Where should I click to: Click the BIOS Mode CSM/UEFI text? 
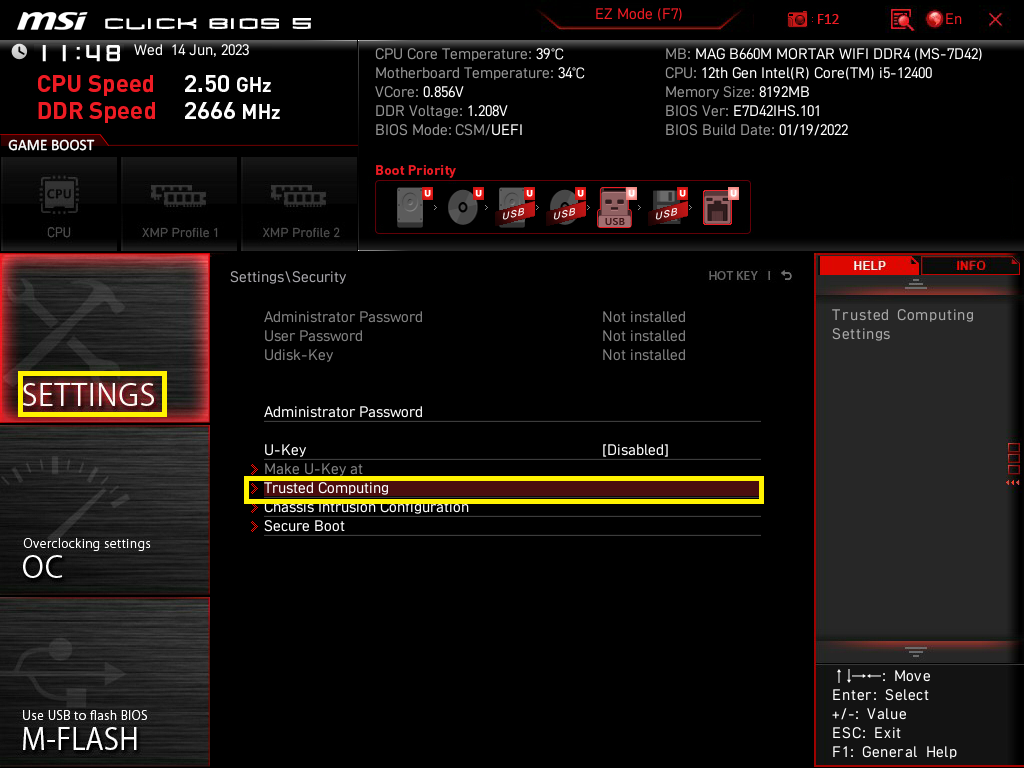click(449, 130)
